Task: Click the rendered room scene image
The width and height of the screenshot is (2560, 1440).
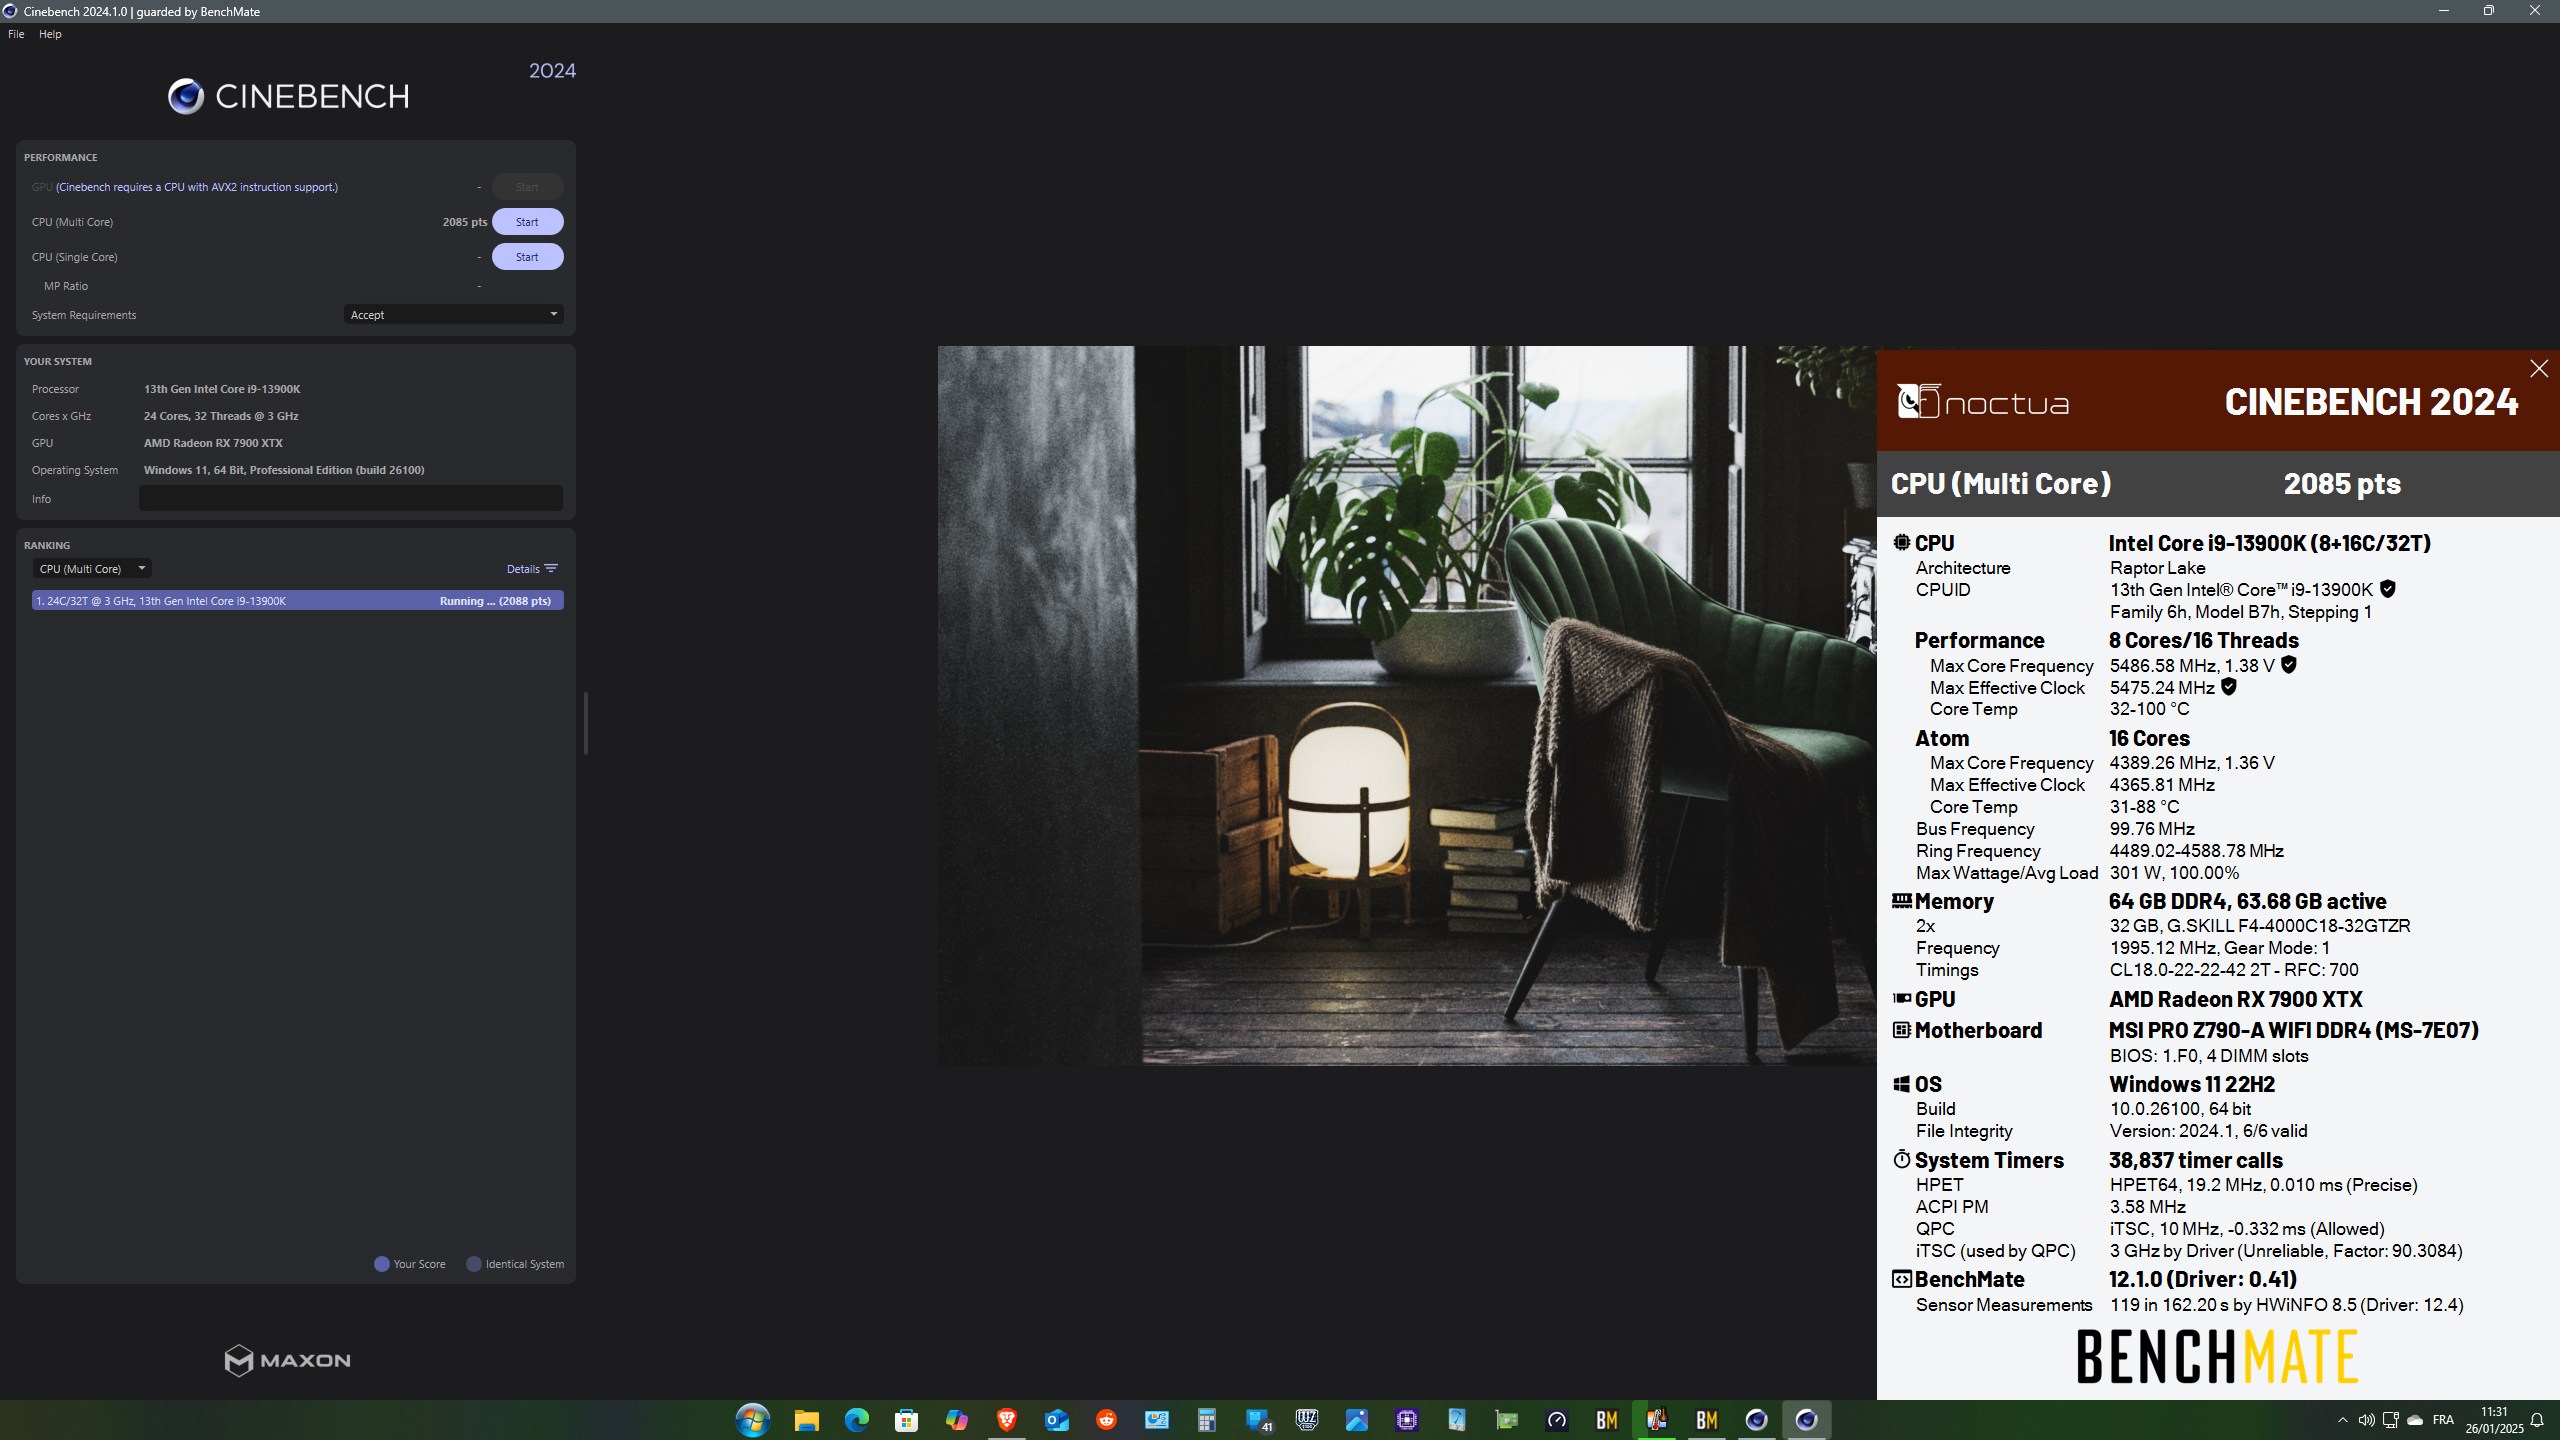Action: tap(1407, 705)
